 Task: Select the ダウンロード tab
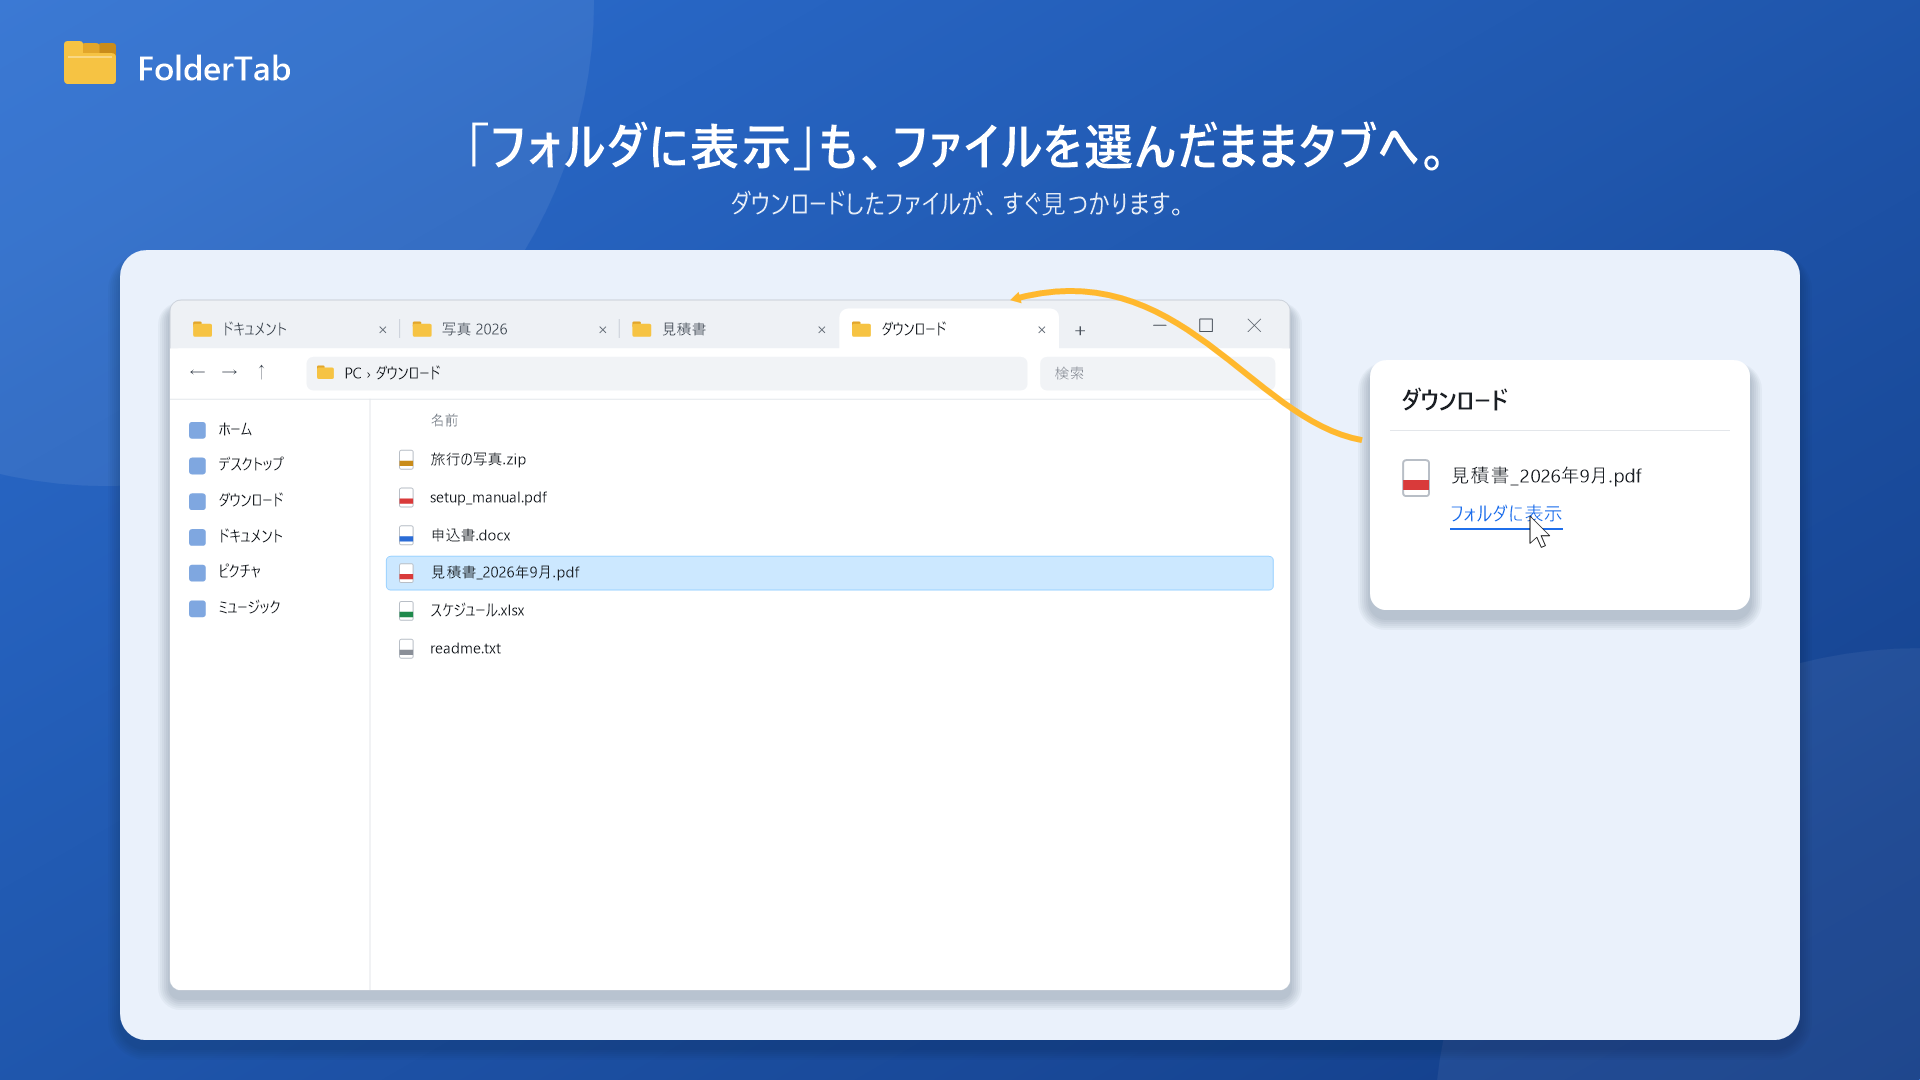949,329
